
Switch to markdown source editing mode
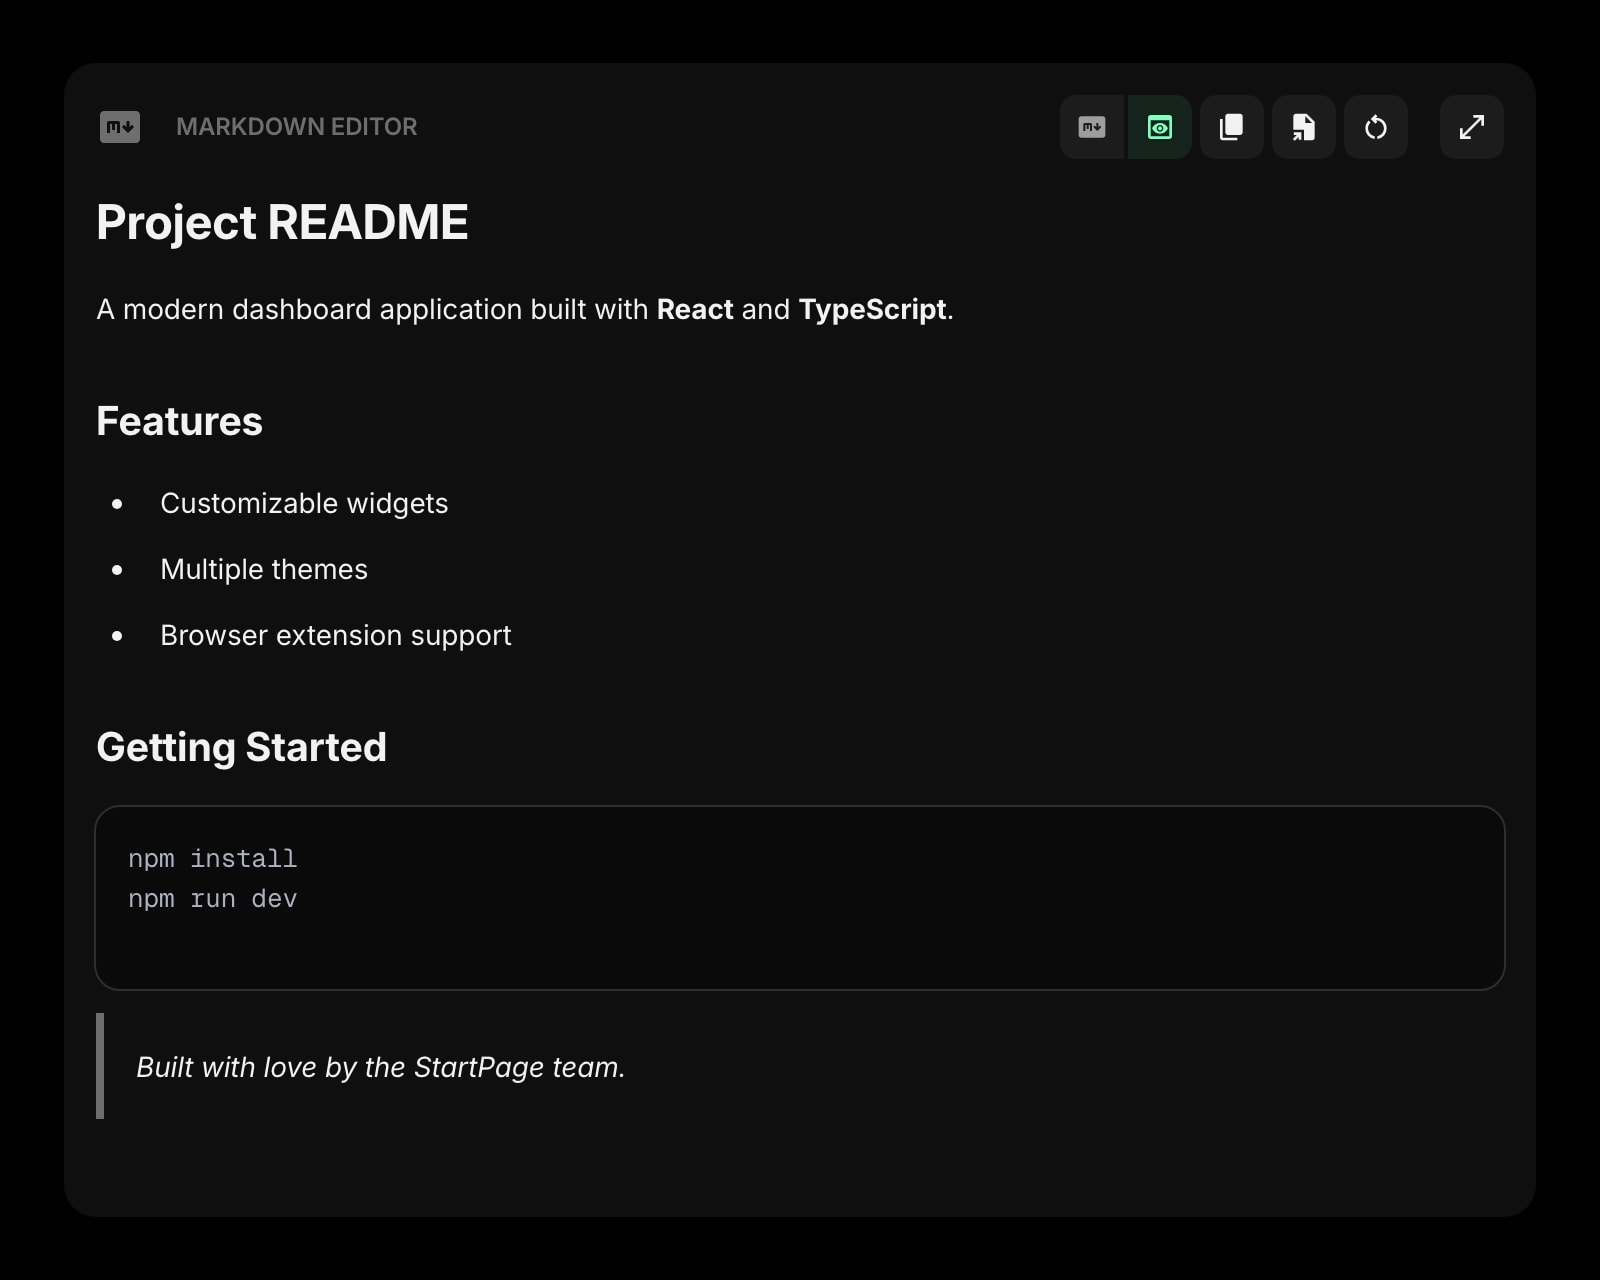pyautogui.click(x=1092, y=127)
